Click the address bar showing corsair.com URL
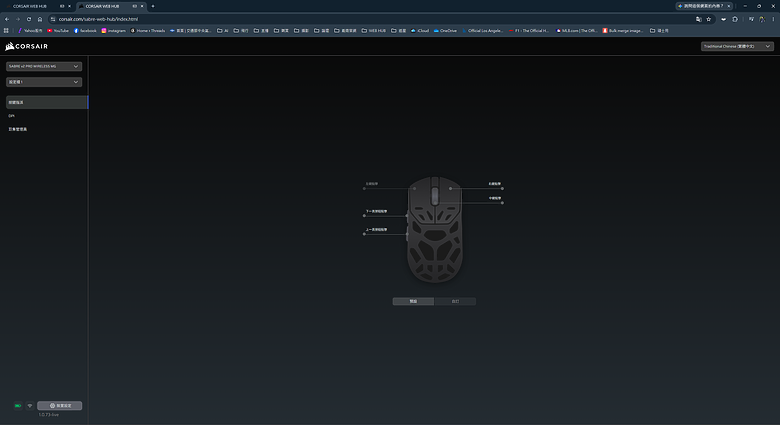Screen dimensions: 780x425 pyautogui.click(x=373, y=19)
